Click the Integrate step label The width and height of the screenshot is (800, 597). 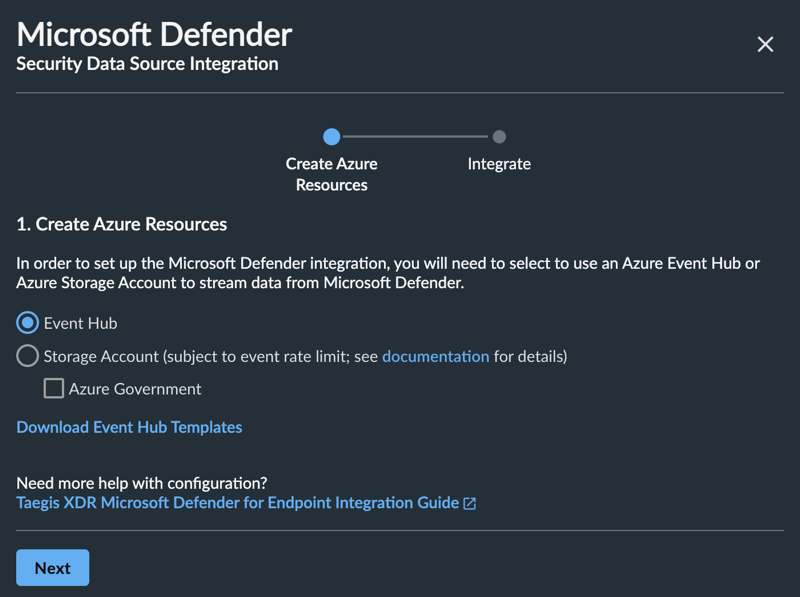coord(499,164)
